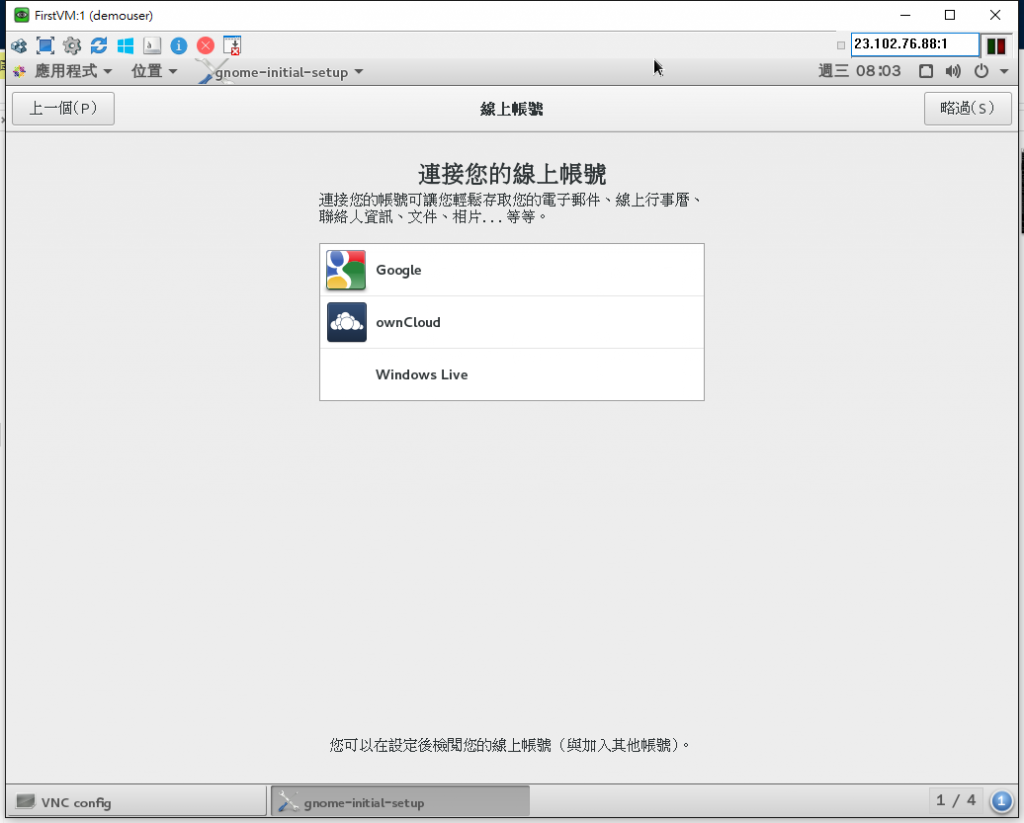The height and width of the screenshot is (823, 1024).
Task: Click the Ctrl-Alt-Del key icon
Action: pos(152,46)
